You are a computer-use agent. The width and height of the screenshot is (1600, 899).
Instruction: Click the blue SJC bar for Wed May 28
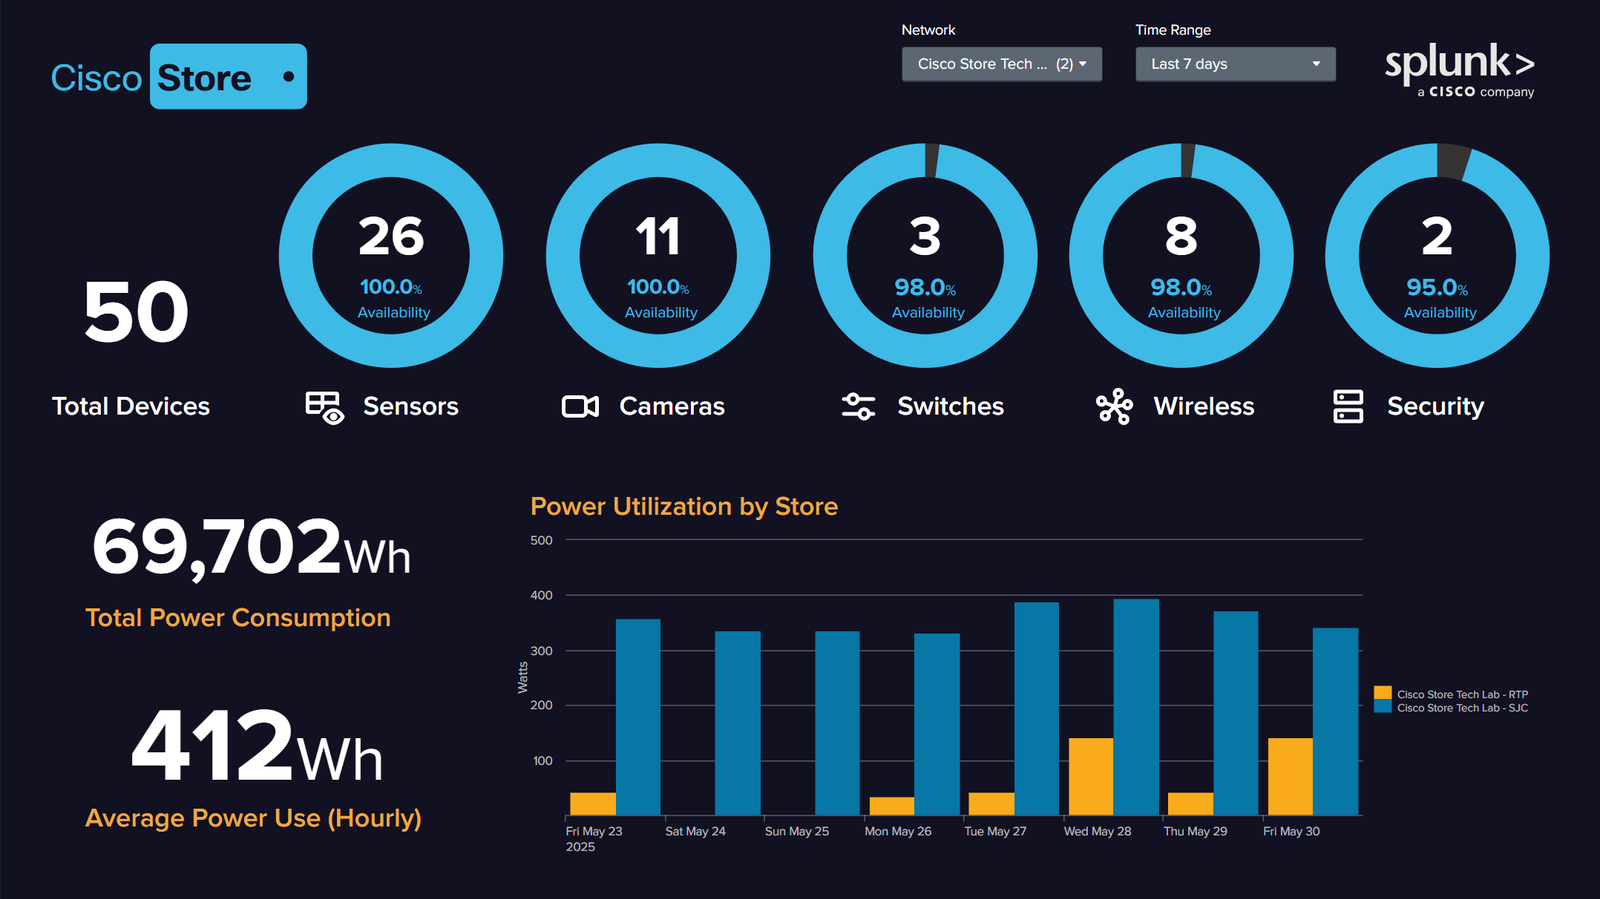click(1136, 707)
